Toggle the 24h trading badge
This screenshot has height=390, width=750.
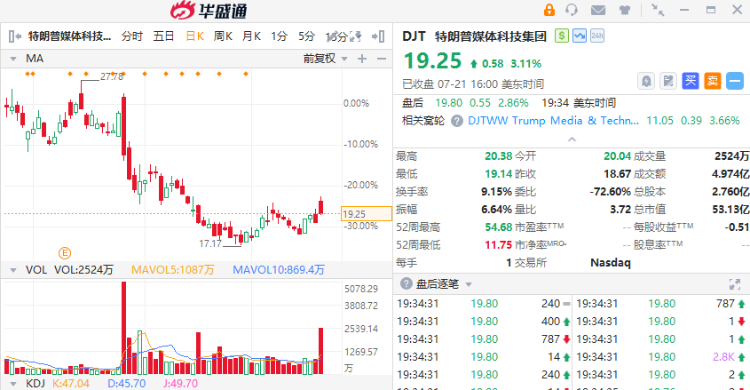coord(597,36)
